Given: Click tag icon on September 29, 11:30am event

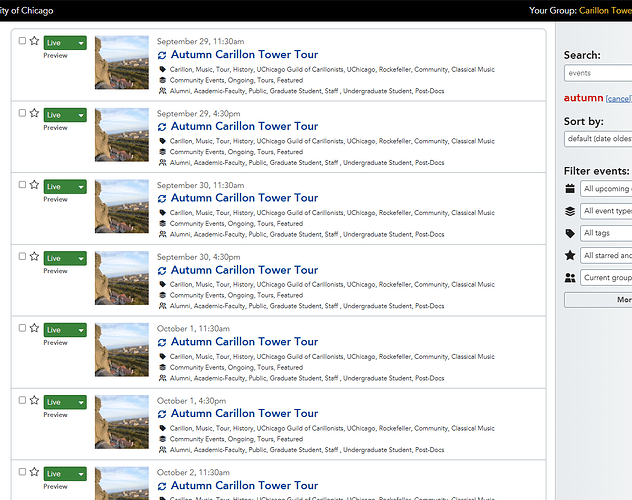Looking at the screenshot, I should pos(162,69).
